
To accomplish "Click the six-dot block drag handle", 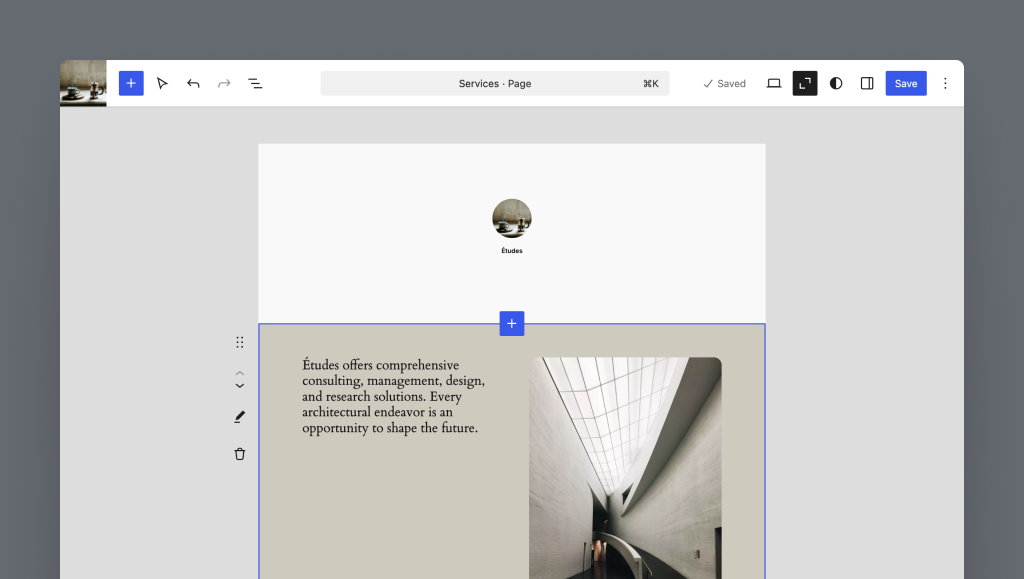I will [239, 341].
